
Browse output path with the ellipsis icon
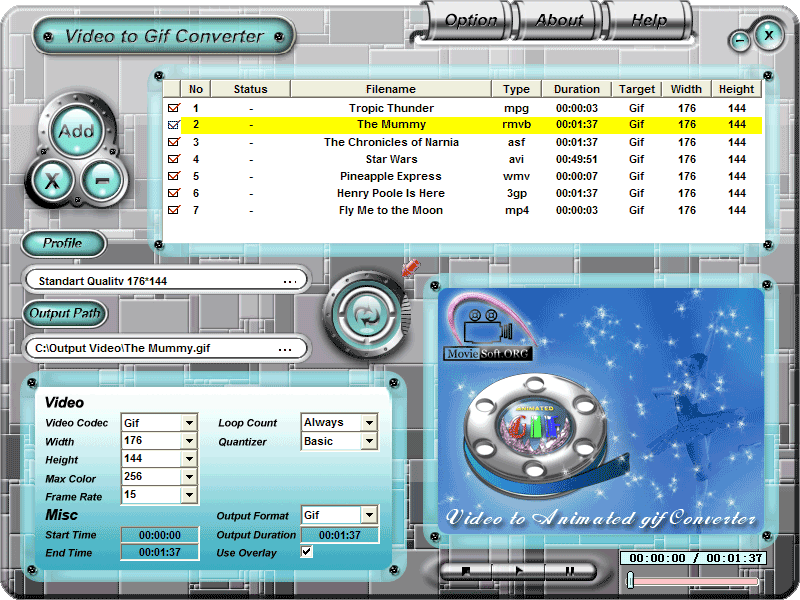(x=285, y=349)
